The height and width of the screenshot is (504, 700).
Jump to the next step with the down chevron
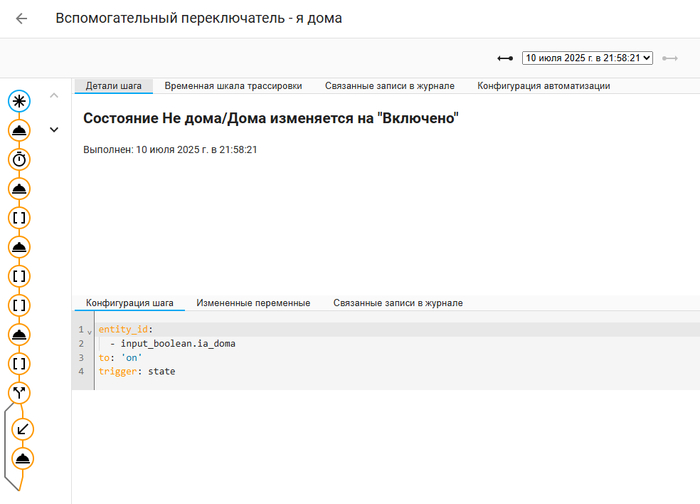(x=54, y=129)
